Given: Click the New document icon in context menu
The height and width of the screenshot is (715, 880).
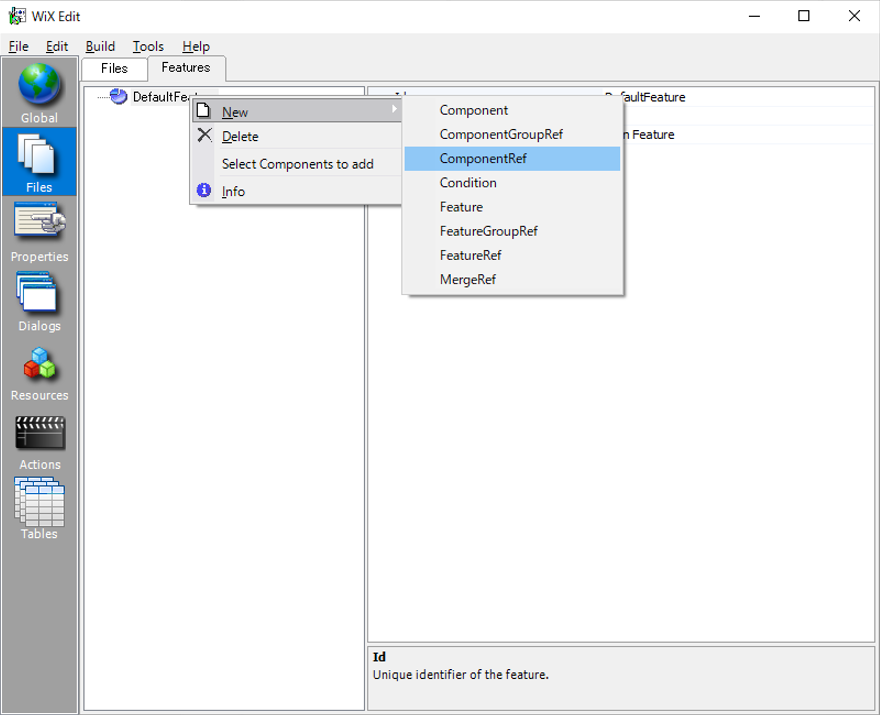Looking at the screenshot, I should pos(203,111).
